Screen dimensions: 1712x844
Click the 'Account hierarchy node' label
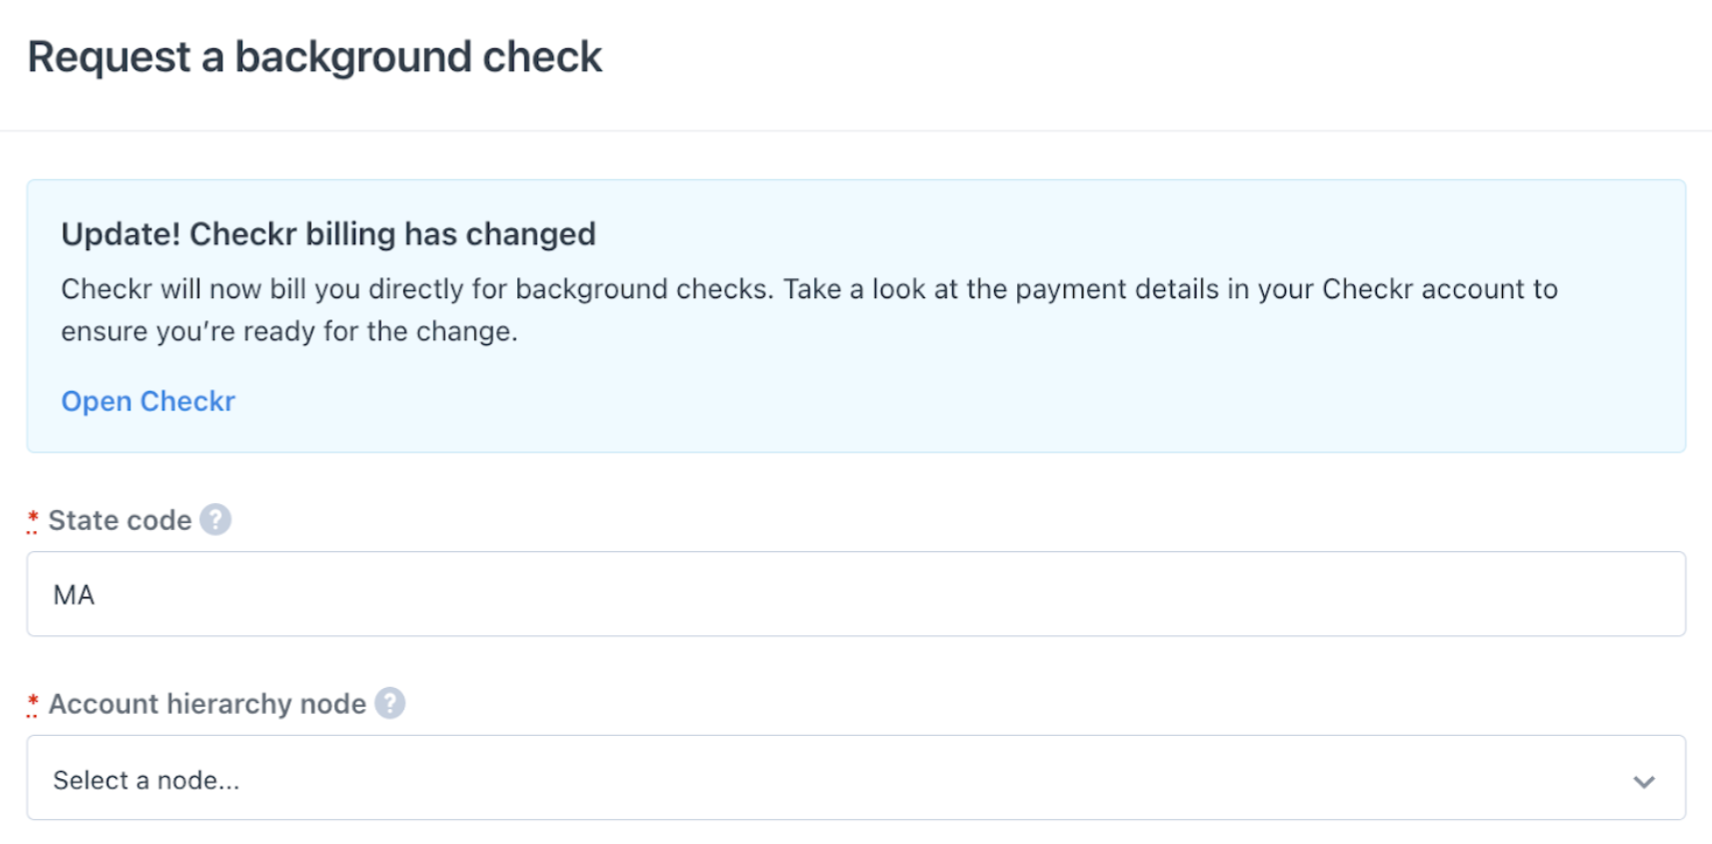click(x=207, y=704)
